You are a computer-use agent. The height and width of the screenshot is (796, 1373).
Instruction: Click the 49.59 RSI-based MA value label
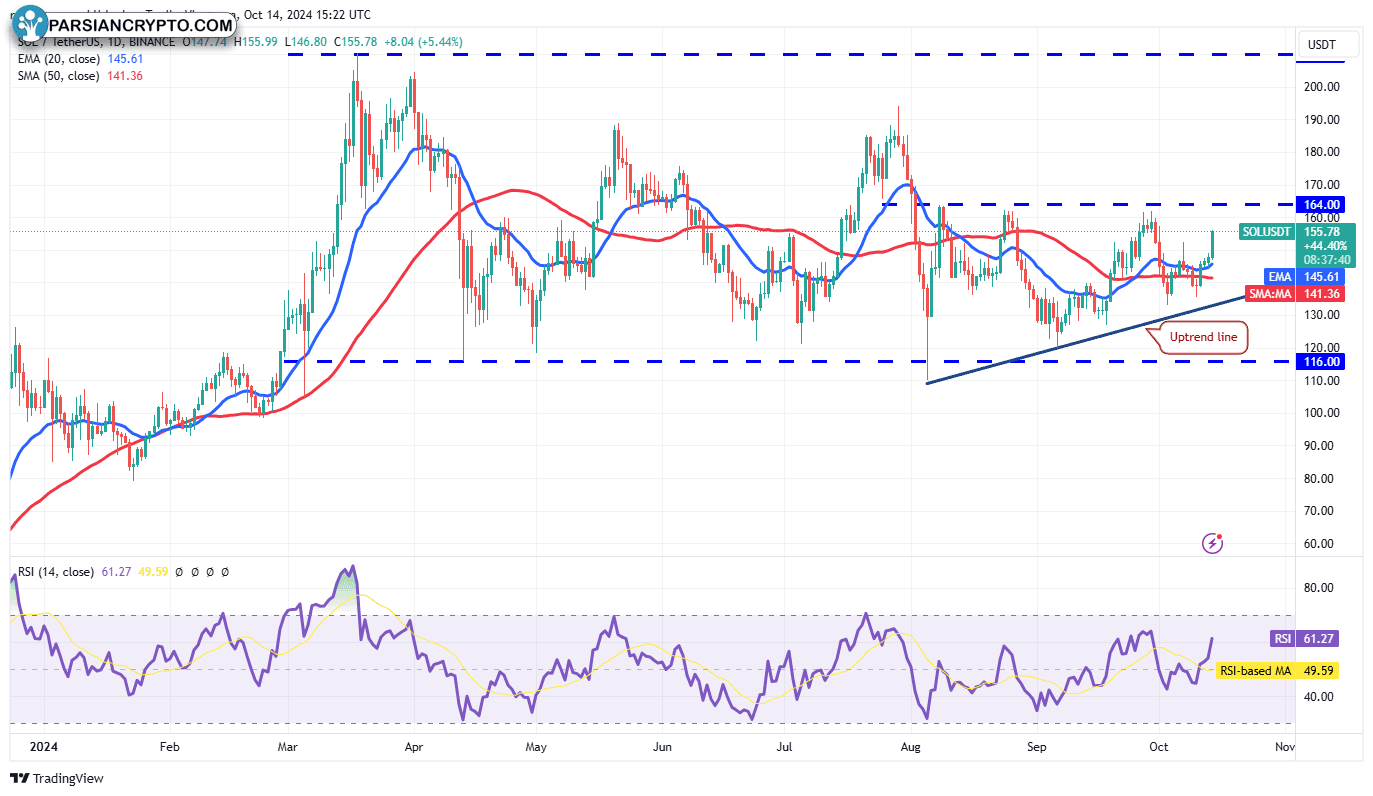[x=1320, y=671]
